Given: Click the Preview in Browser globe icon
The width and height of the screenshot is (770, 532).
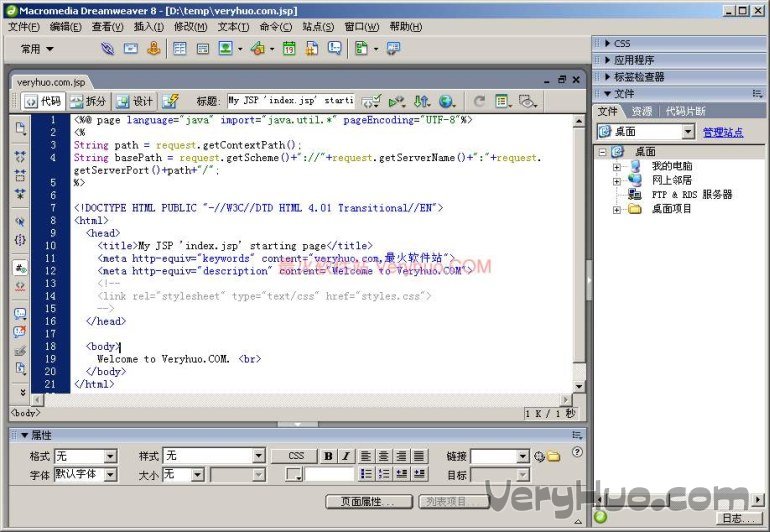Looking at the screenshot, I should click(x=447, y=102).
